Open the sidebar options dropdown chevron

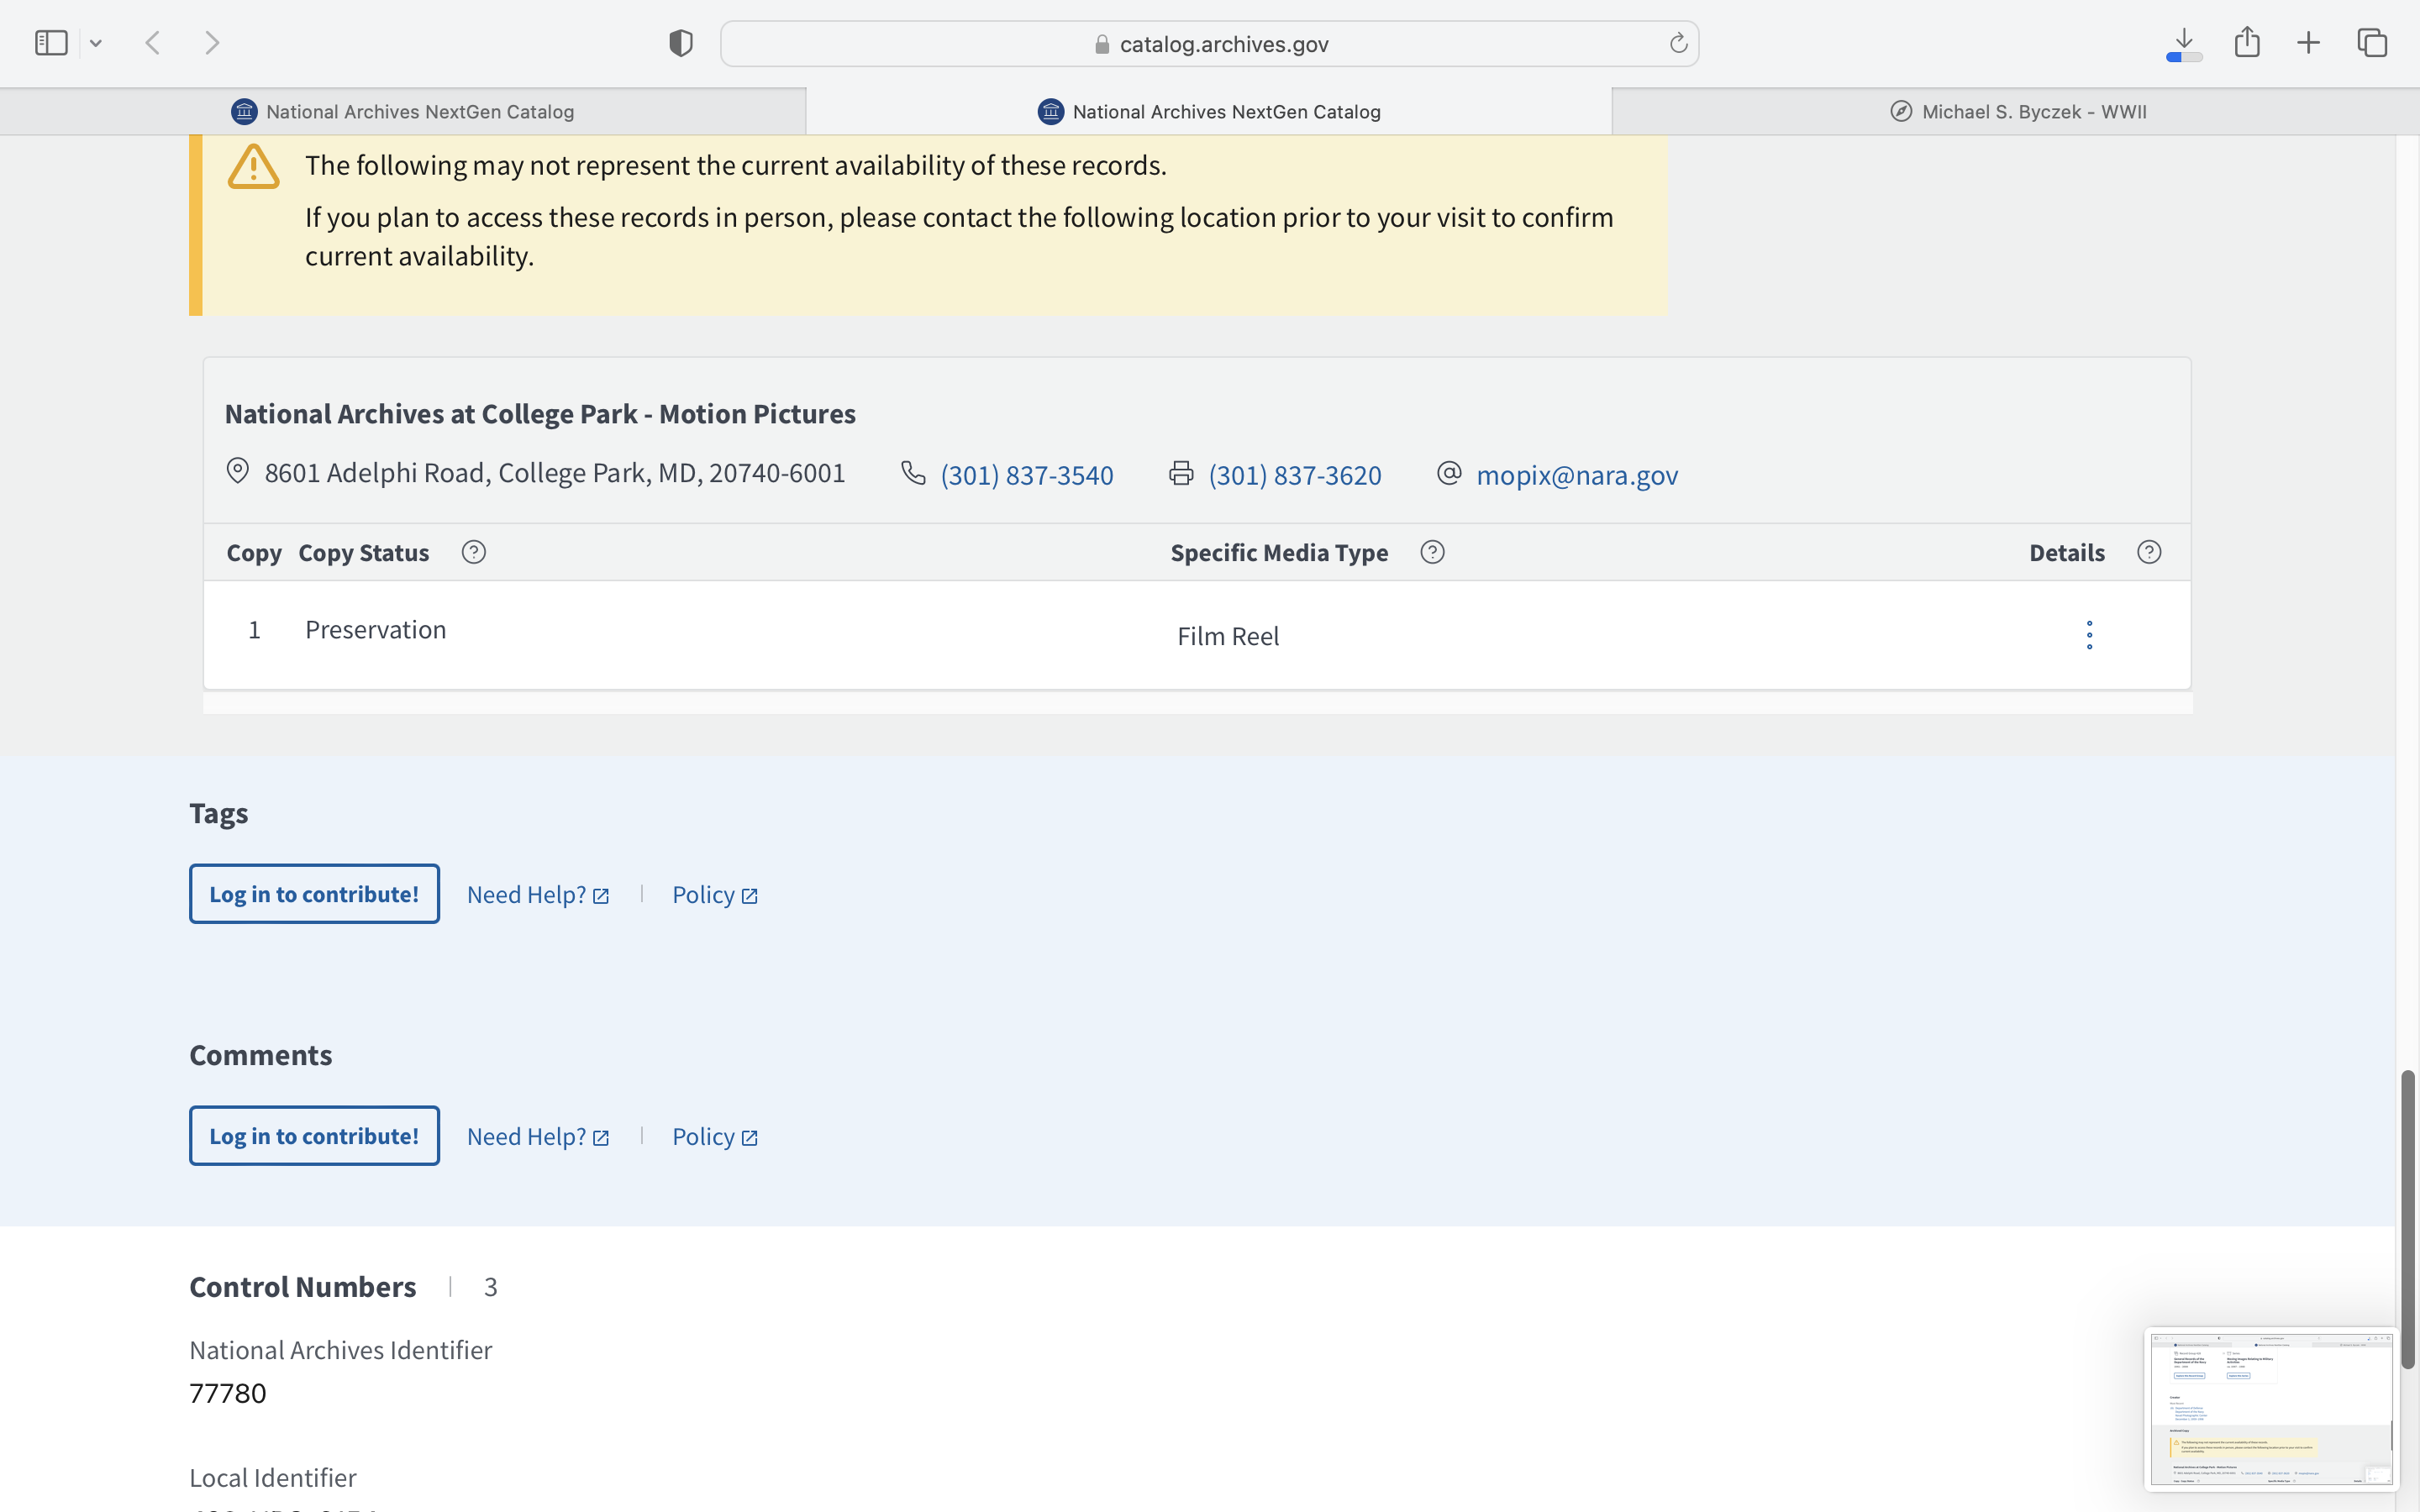(96, 43)
